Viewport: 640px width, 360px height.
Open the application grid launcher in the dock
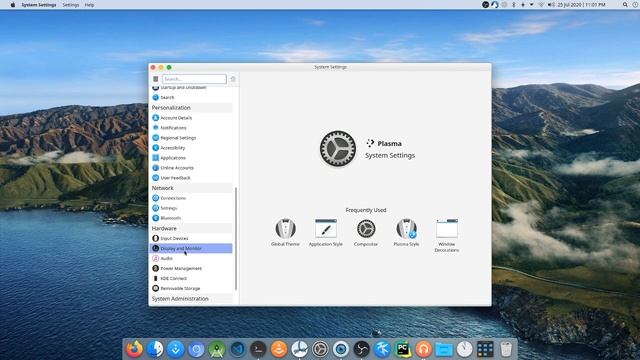tap(485, 349)
